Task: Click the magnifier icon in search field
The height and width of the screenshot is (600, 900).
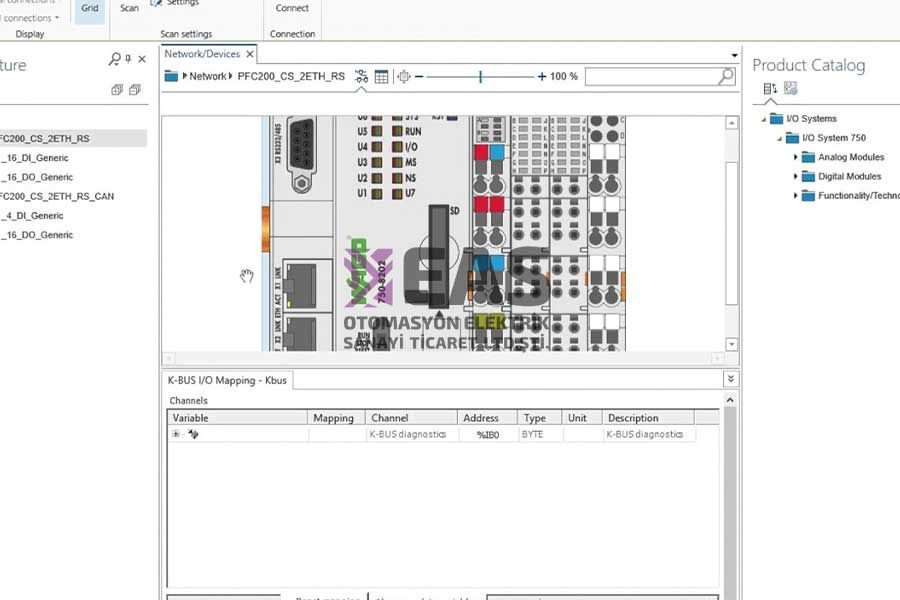Action: point(726,76)
